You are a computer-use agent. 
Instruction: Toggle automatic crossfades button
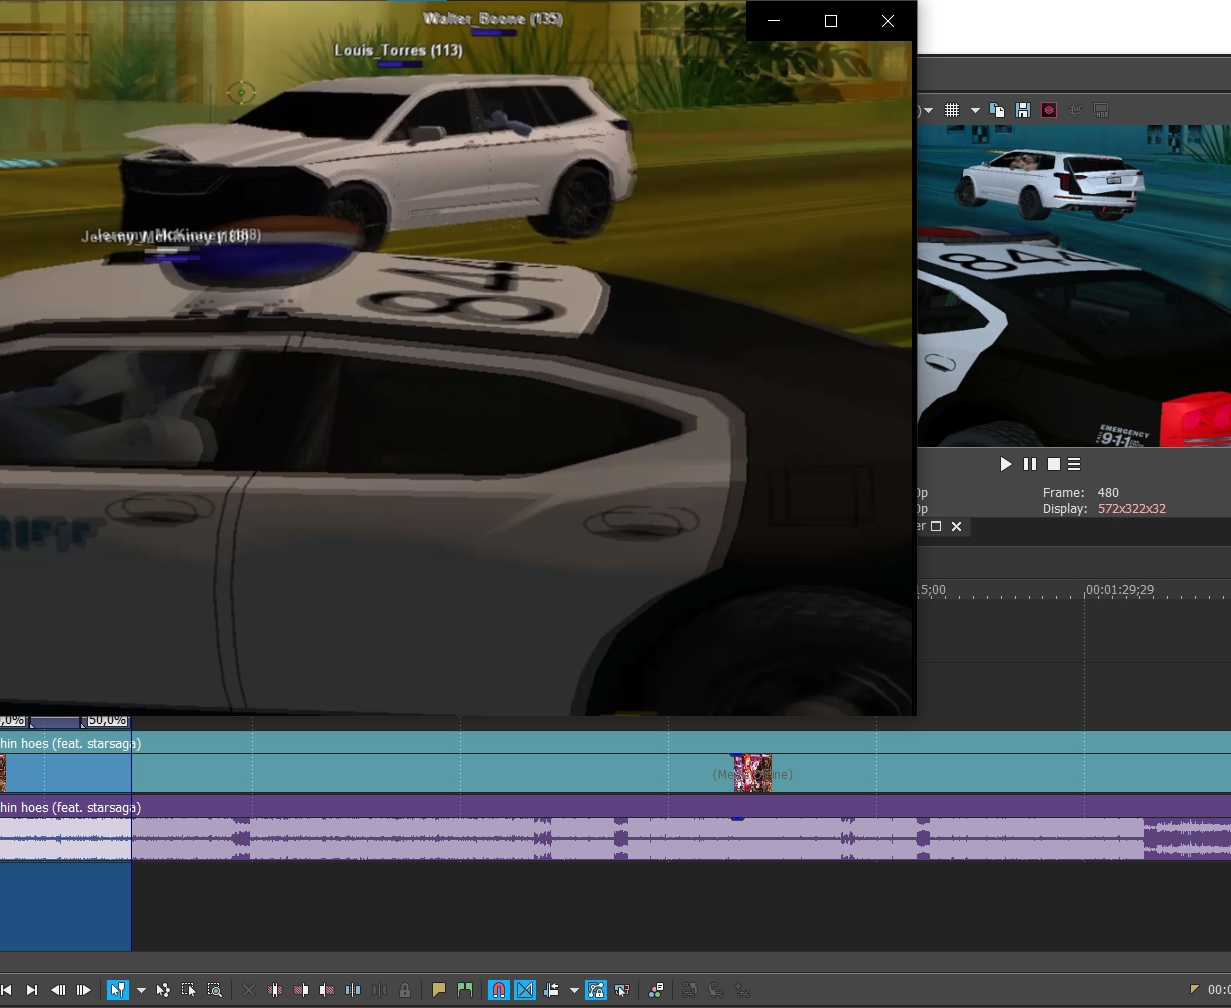[525, 990]
